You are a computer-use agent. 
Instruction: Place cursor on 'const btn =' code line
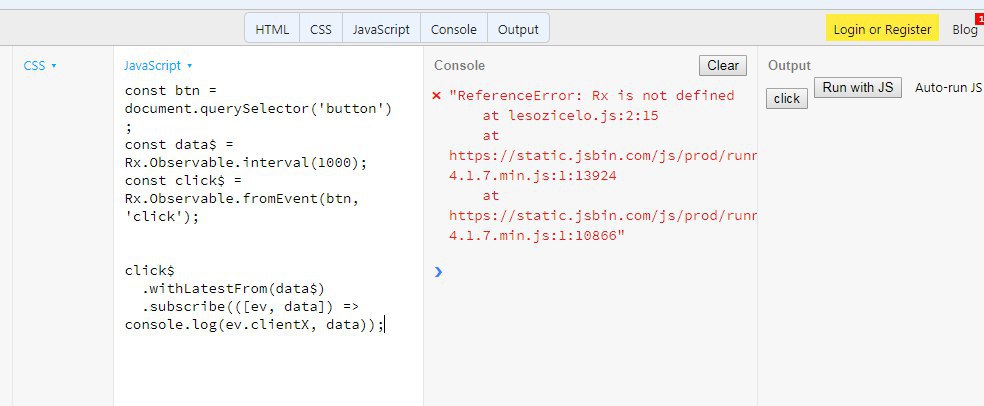(170, 90)
